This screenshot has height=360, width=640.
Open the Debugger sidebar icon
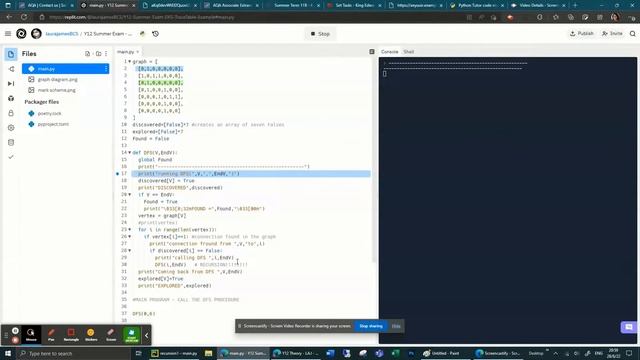pyautogui.click(x=11, y=84)
